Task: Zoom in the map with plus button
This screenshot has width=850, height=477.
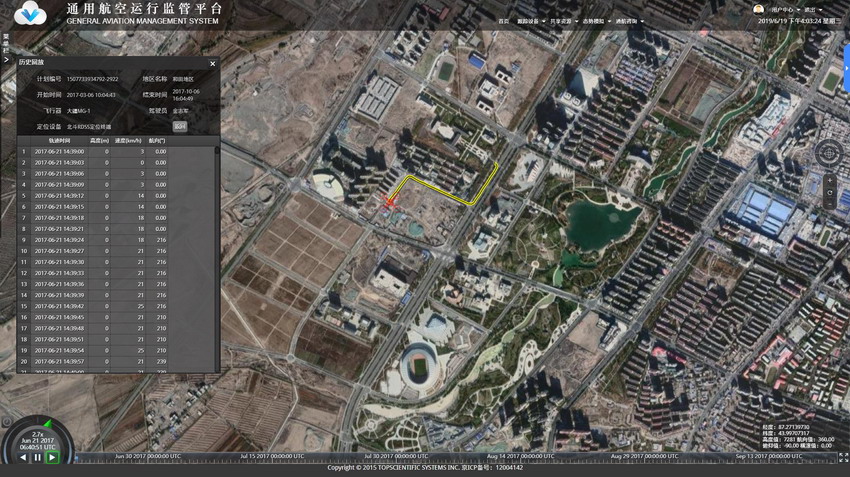Action: click(829, 180)
